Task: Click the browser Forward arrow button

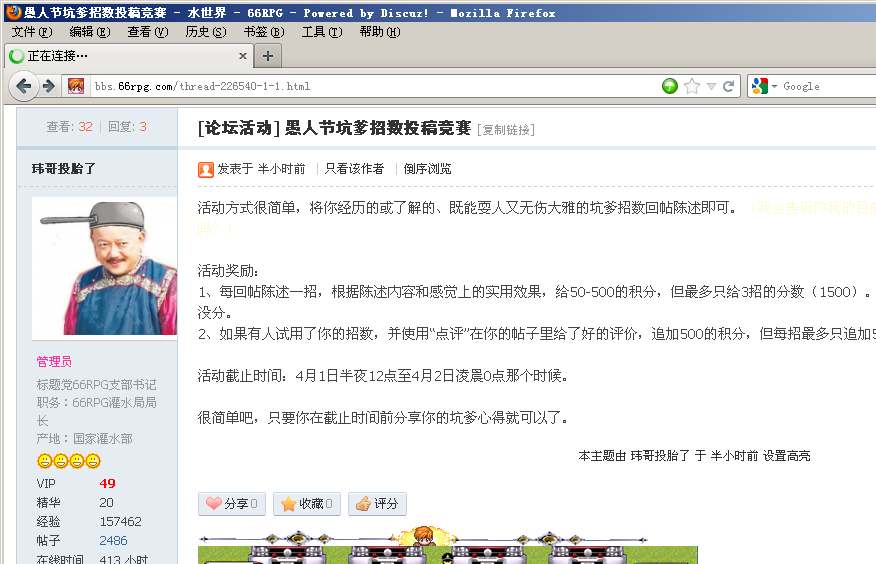Action: click(49, 86)
